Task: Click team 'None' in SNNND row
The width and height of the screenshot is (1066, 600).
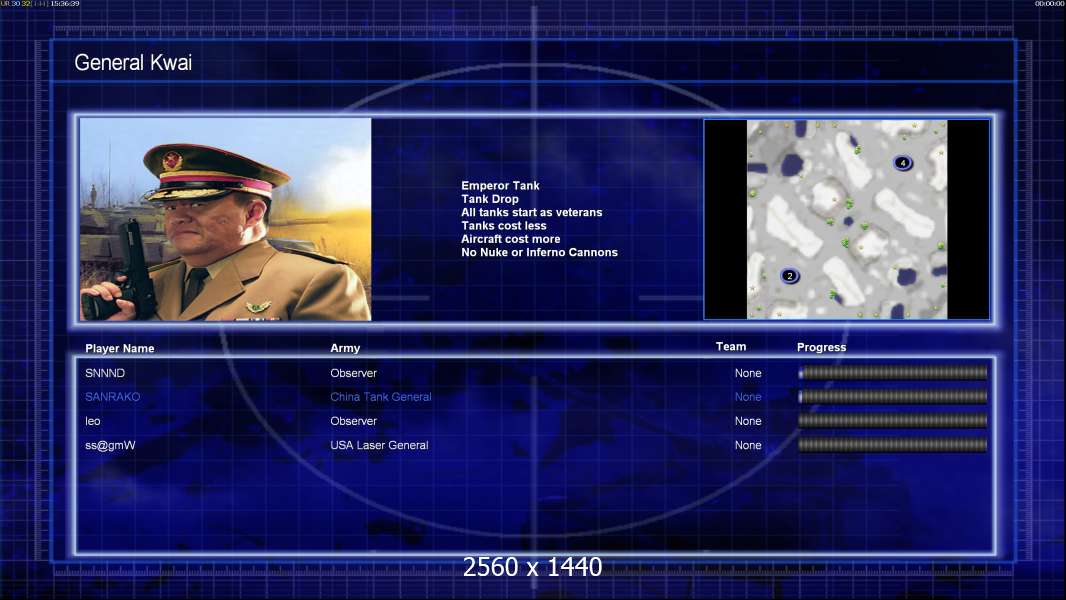Action: (748, 373)
